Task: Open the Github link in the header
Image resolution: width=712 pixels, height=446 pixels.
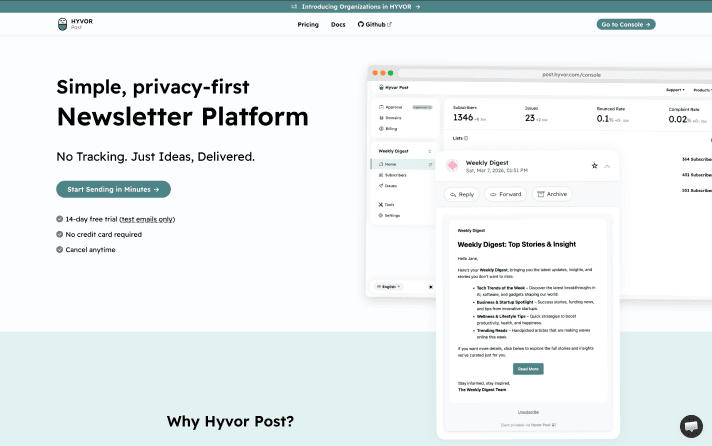Action: (x=375, y=25)
